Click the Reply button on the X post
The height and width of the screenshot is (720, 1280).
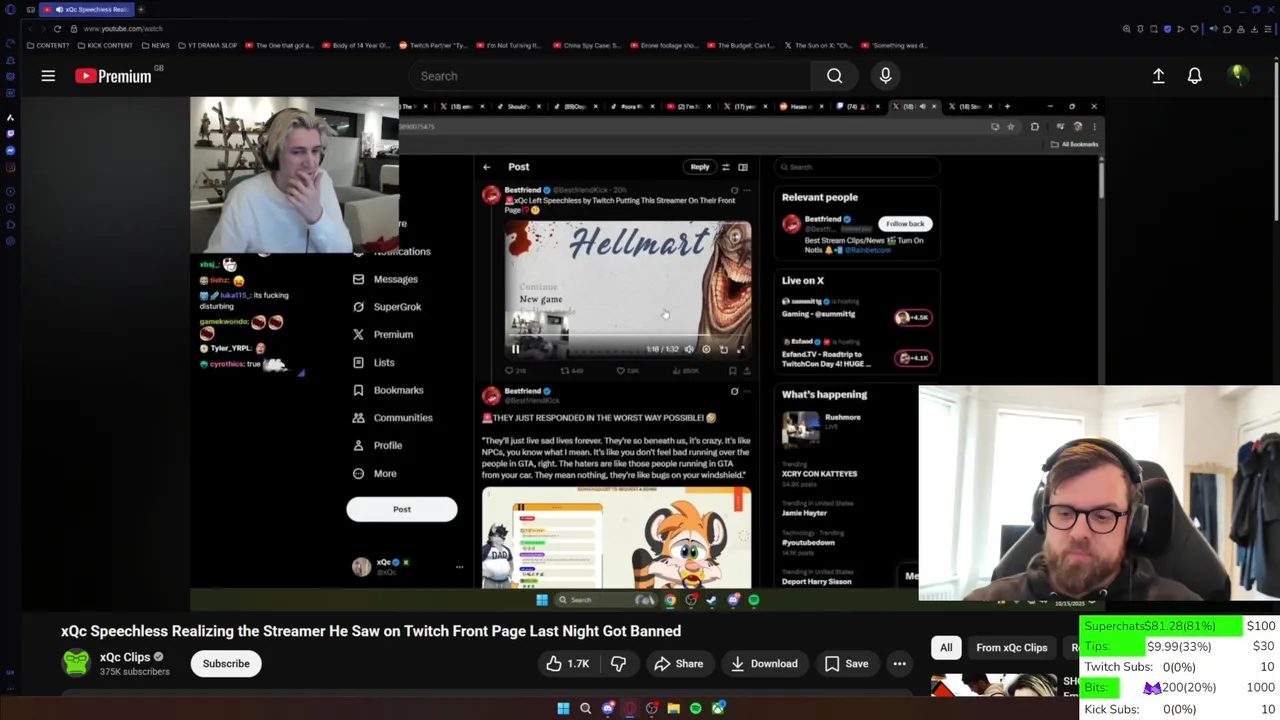pyautogui.click(x=700, y=167)
